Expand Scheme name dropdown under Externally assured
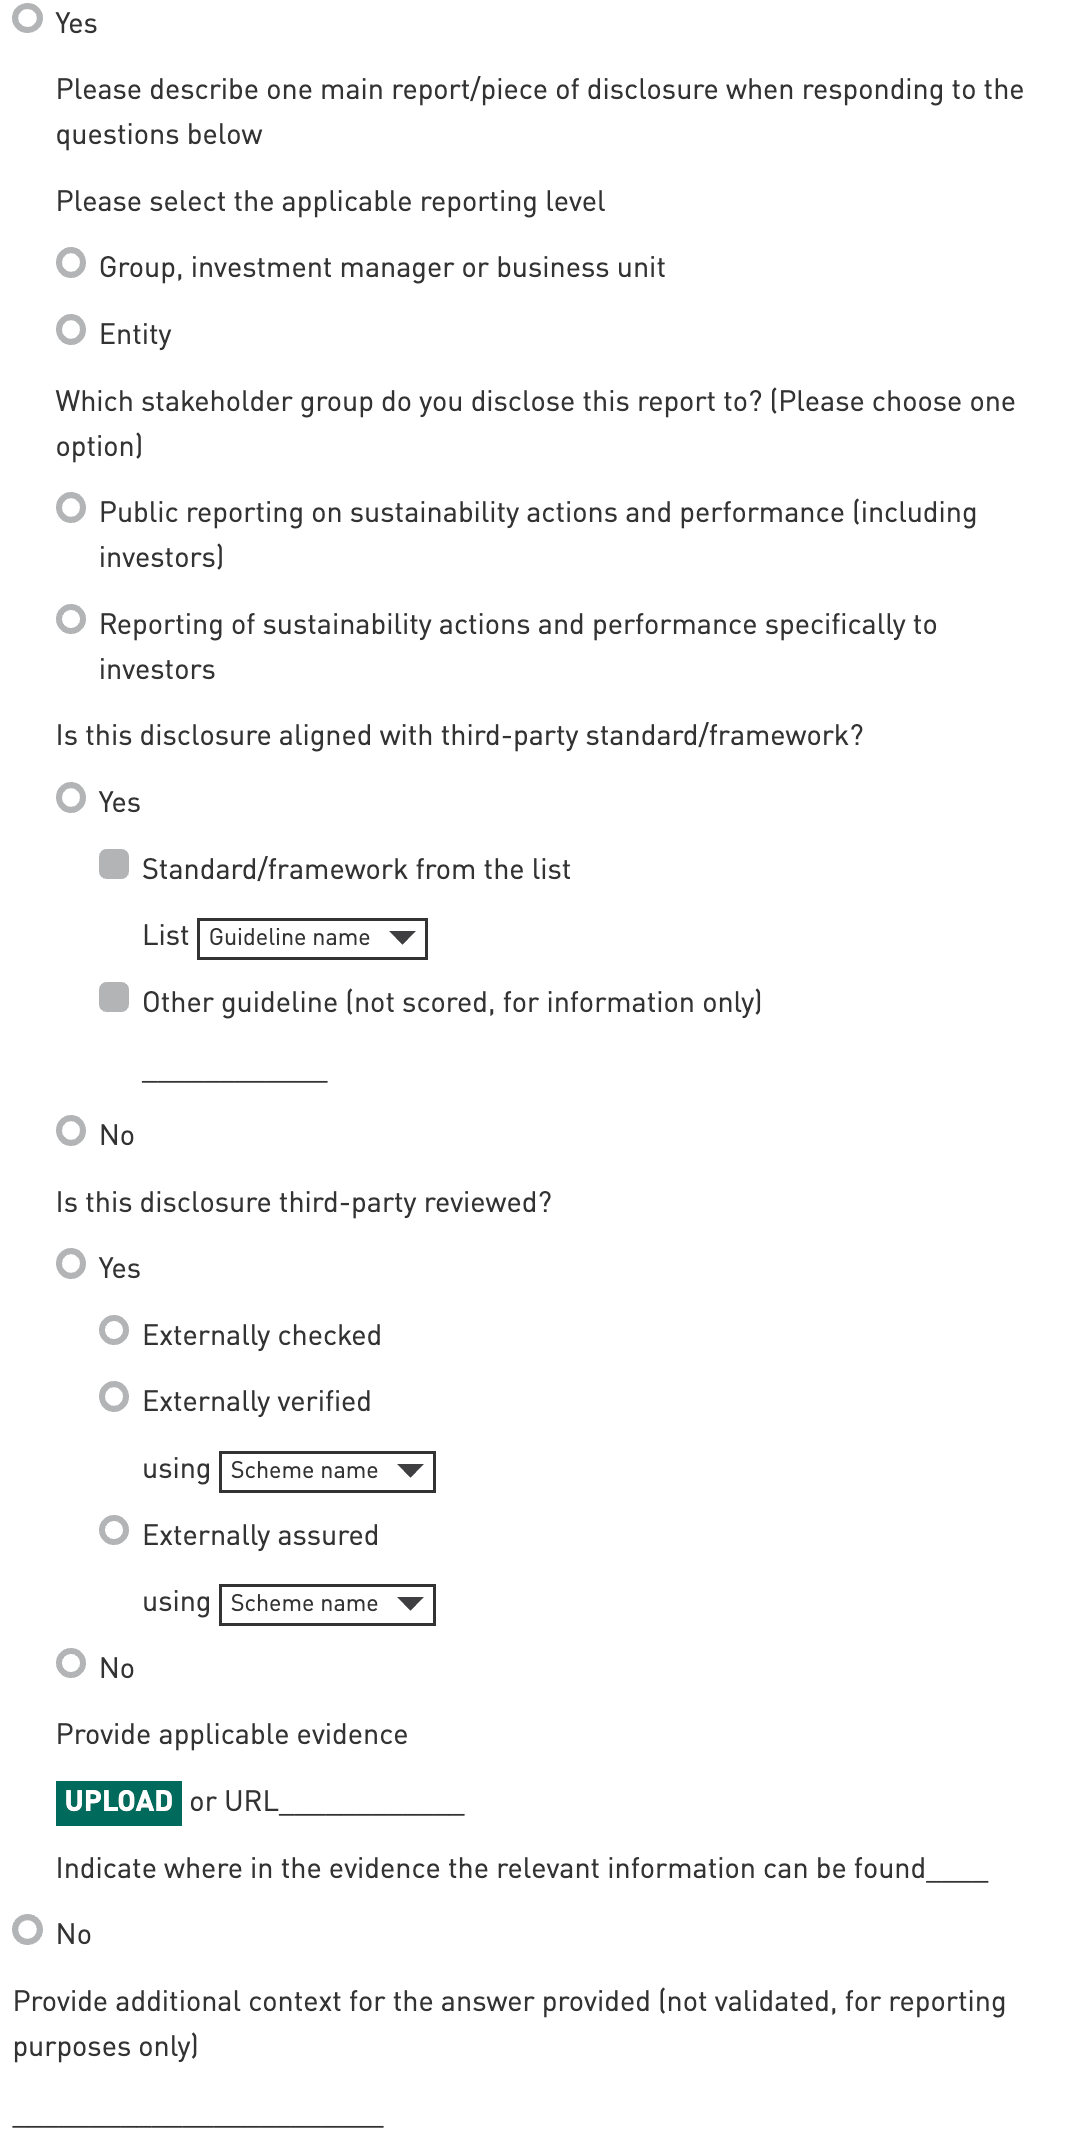The height and width of the screenshot is (2150, 1092). point(327,1604)
